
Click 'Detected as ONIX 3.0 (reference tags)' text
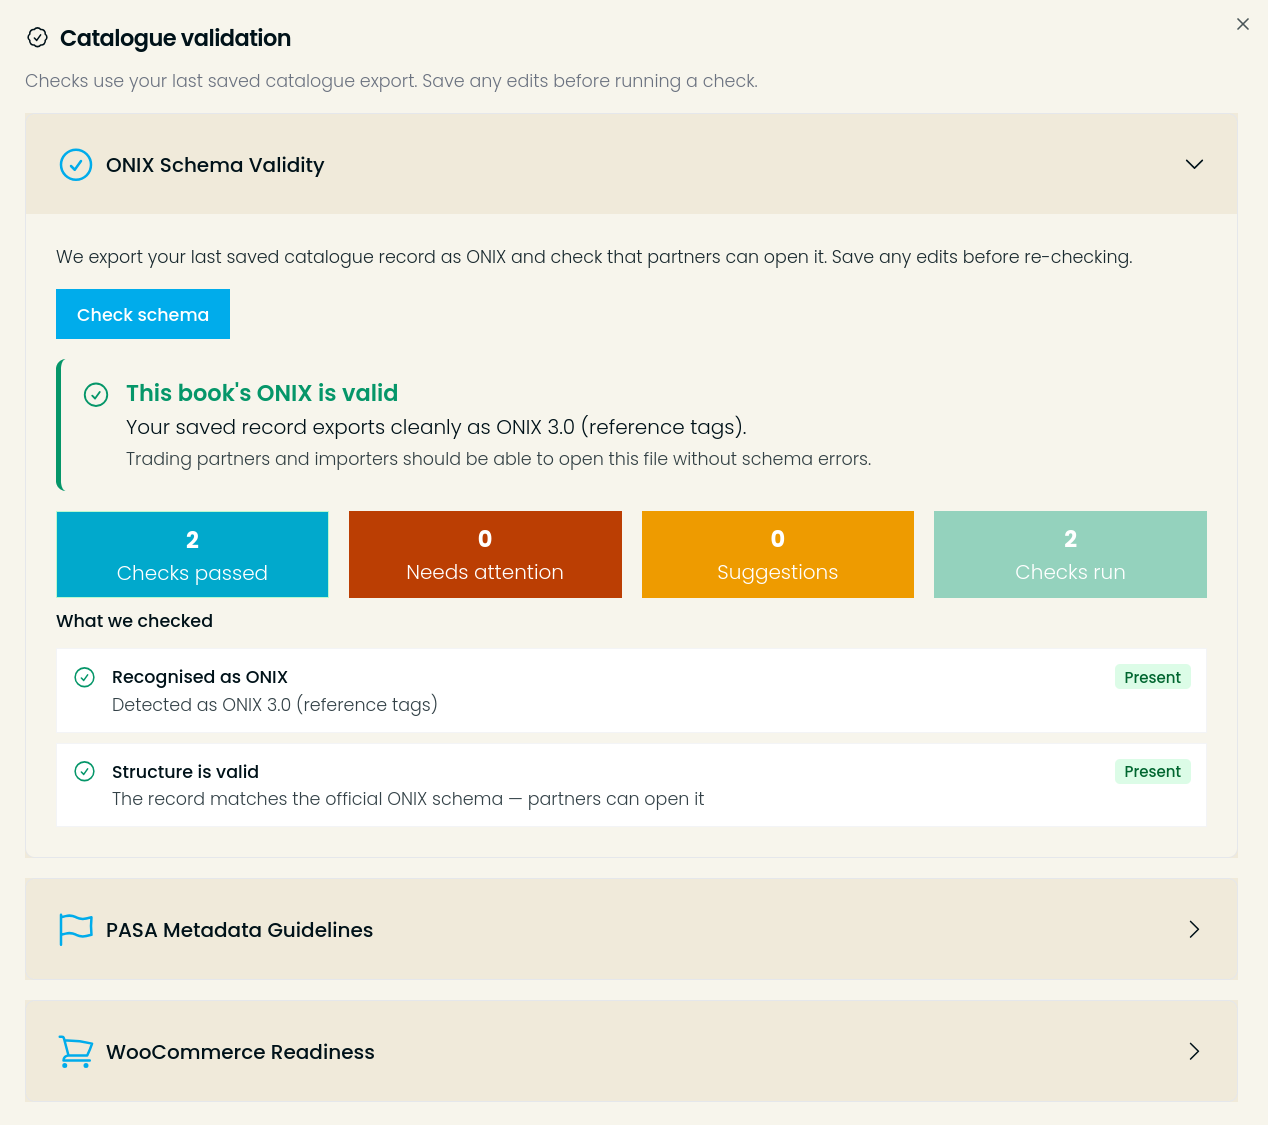[x=275, y=705]
